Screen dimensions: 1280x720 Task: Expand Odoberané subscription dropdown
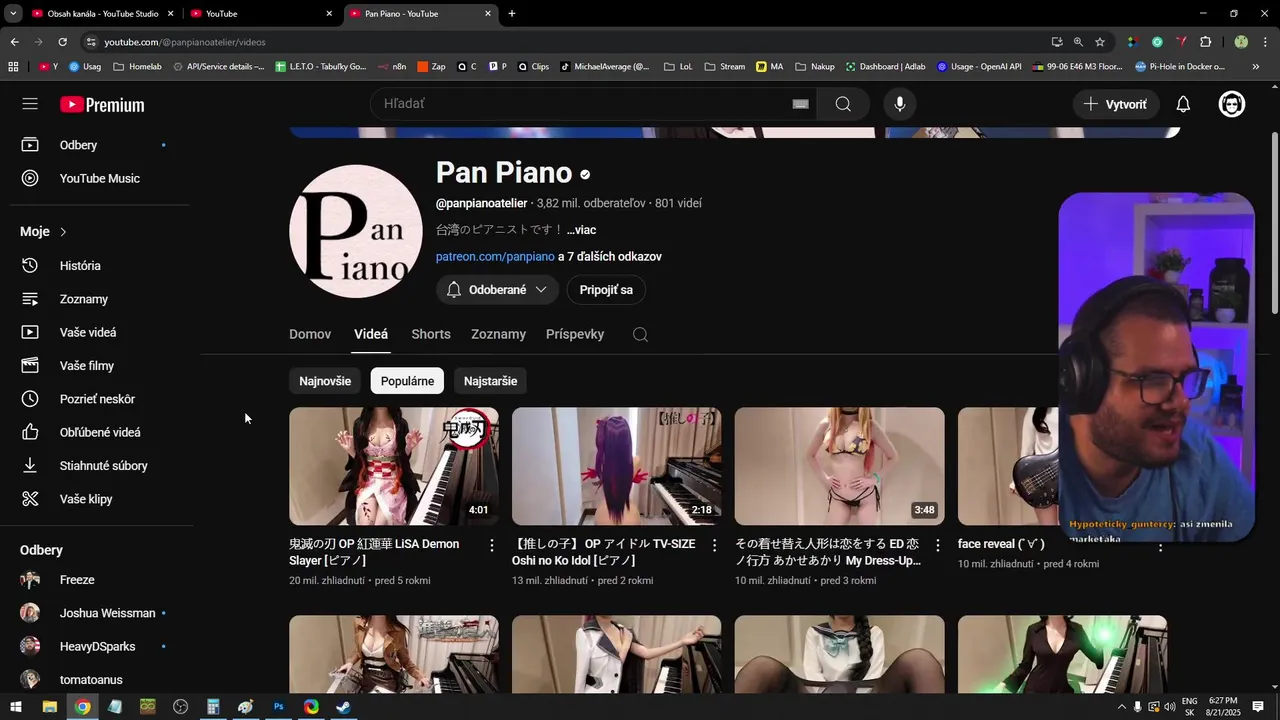click(497, 290)
